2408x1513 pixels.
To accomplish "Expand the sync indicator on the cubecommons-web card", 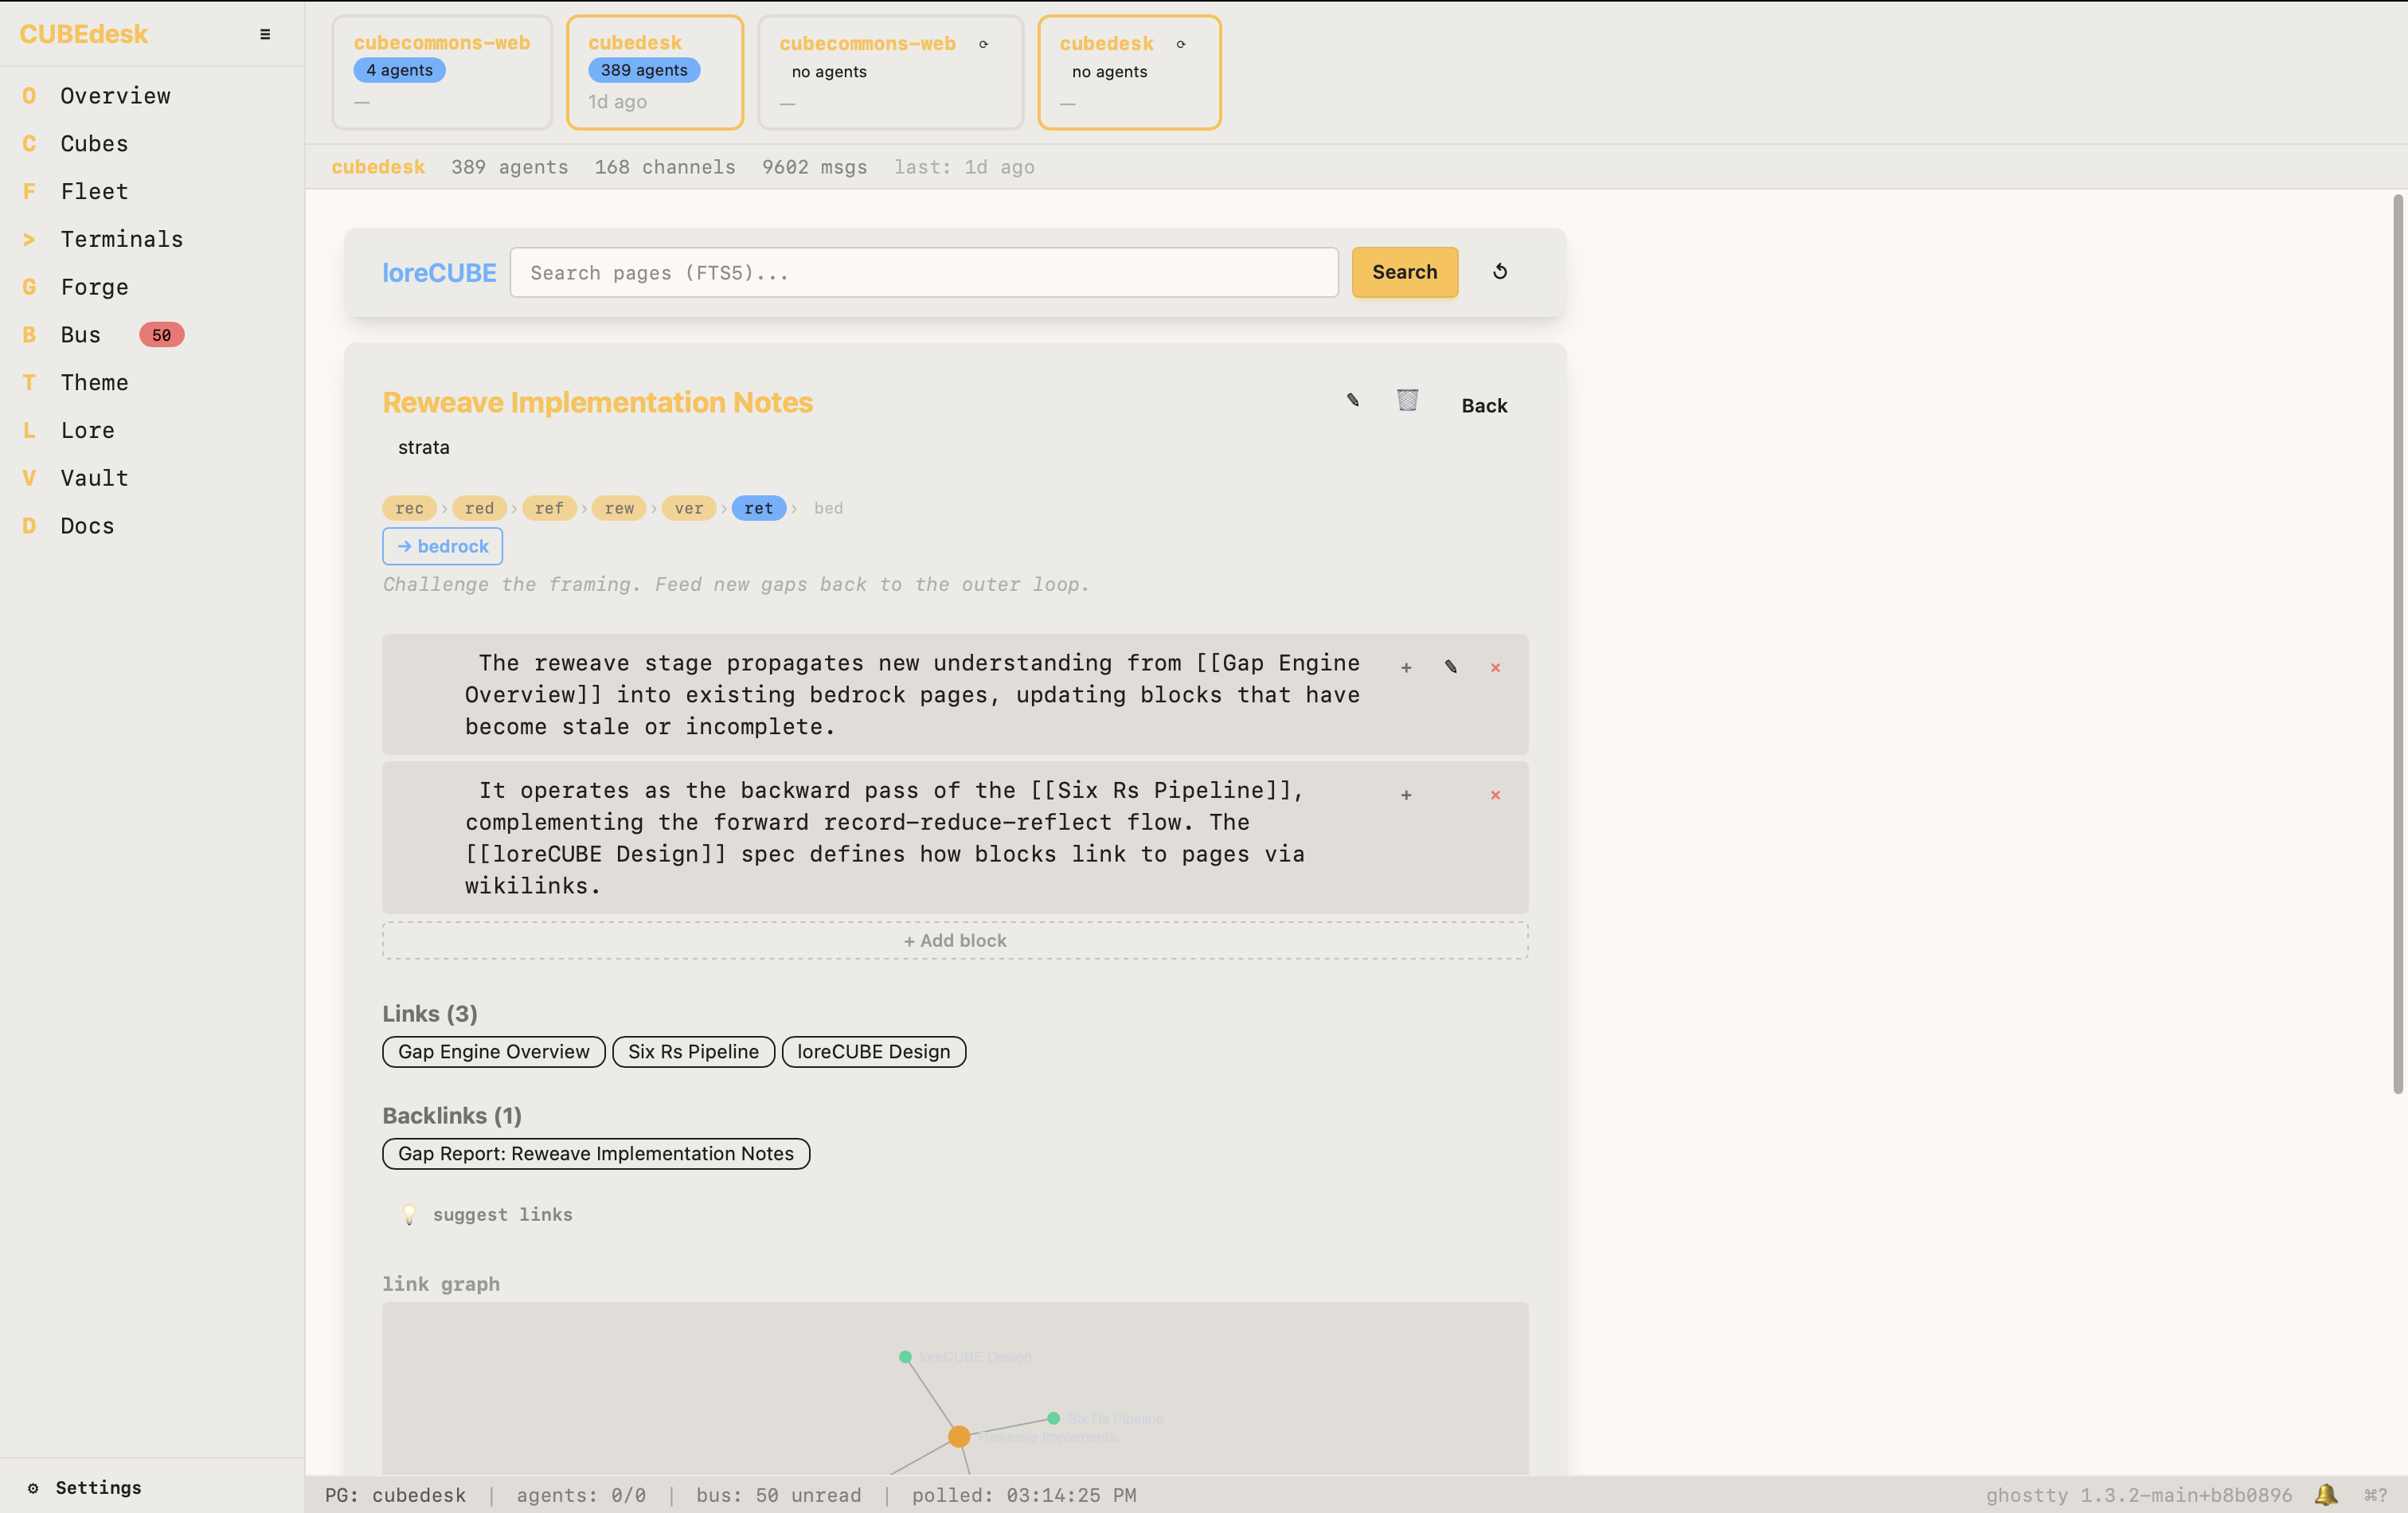I will [x=984, y=44].
